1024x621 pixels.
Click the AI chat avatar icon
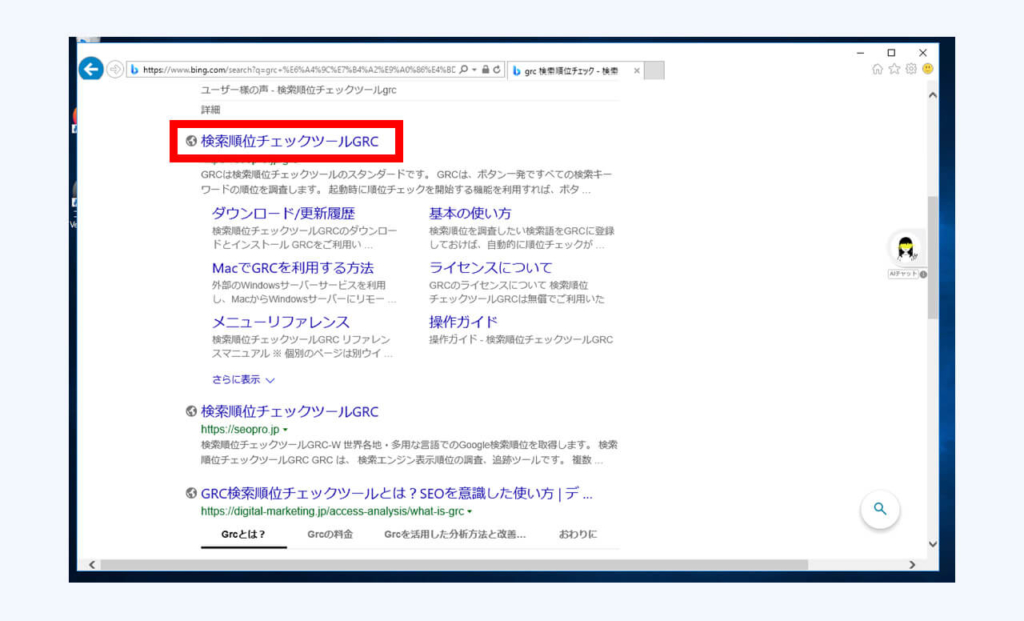pyautogui.click(x=905, y=248)
